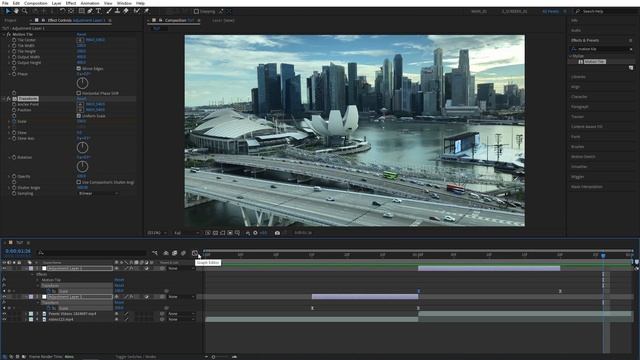This screenshot has height=360, width=640.
Task: Toggle the Horizontal Phase Shift checkbox
Action: pos(79,93)
